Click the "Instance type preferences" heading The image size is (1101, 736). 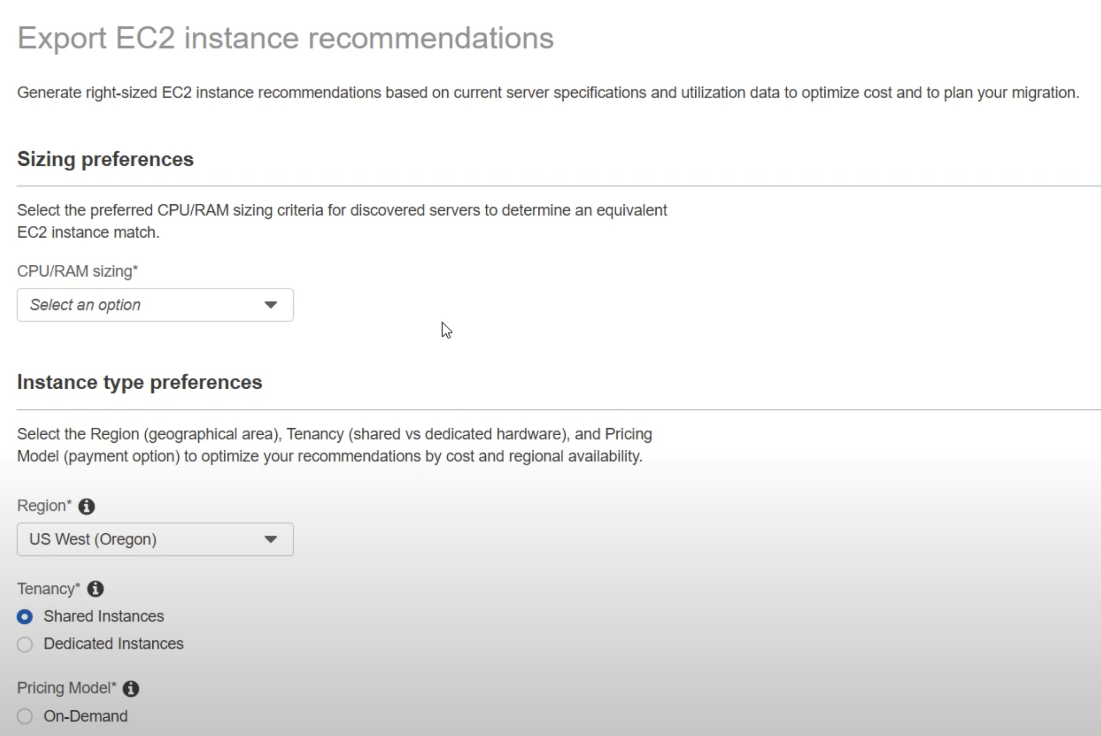click(139, 382)
